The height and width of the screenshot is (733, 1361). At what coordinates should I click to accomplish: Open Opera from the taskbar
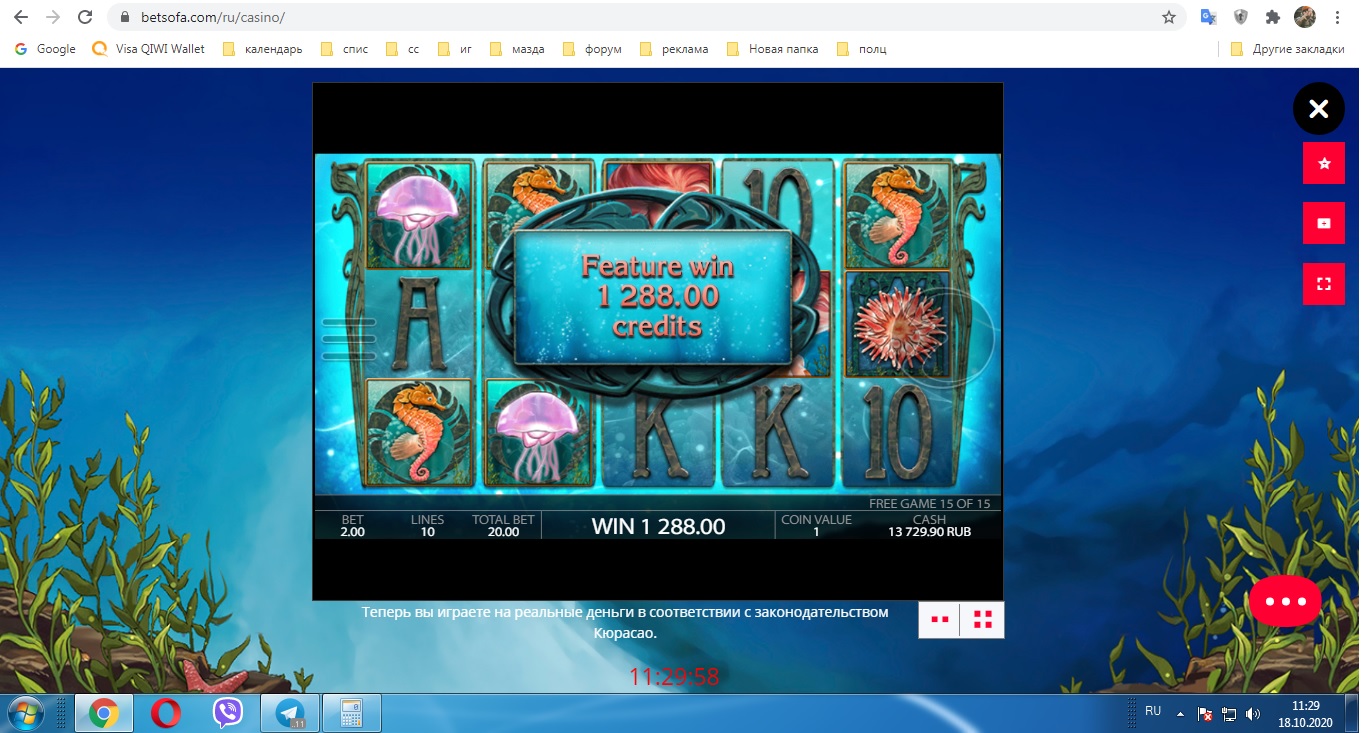(166, 713)
